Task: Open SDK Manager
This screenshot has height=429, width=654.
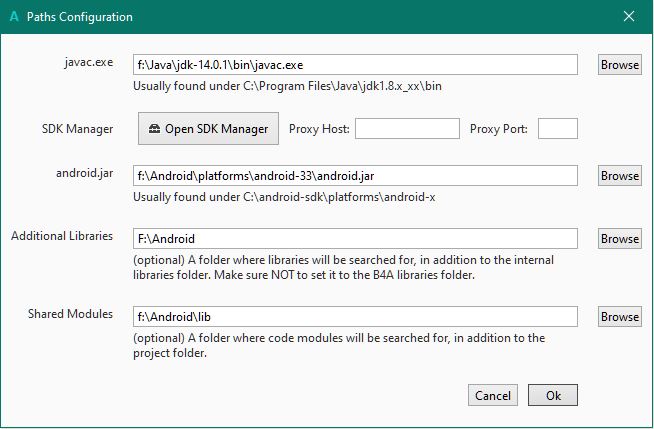Action: tap(208, 128)
